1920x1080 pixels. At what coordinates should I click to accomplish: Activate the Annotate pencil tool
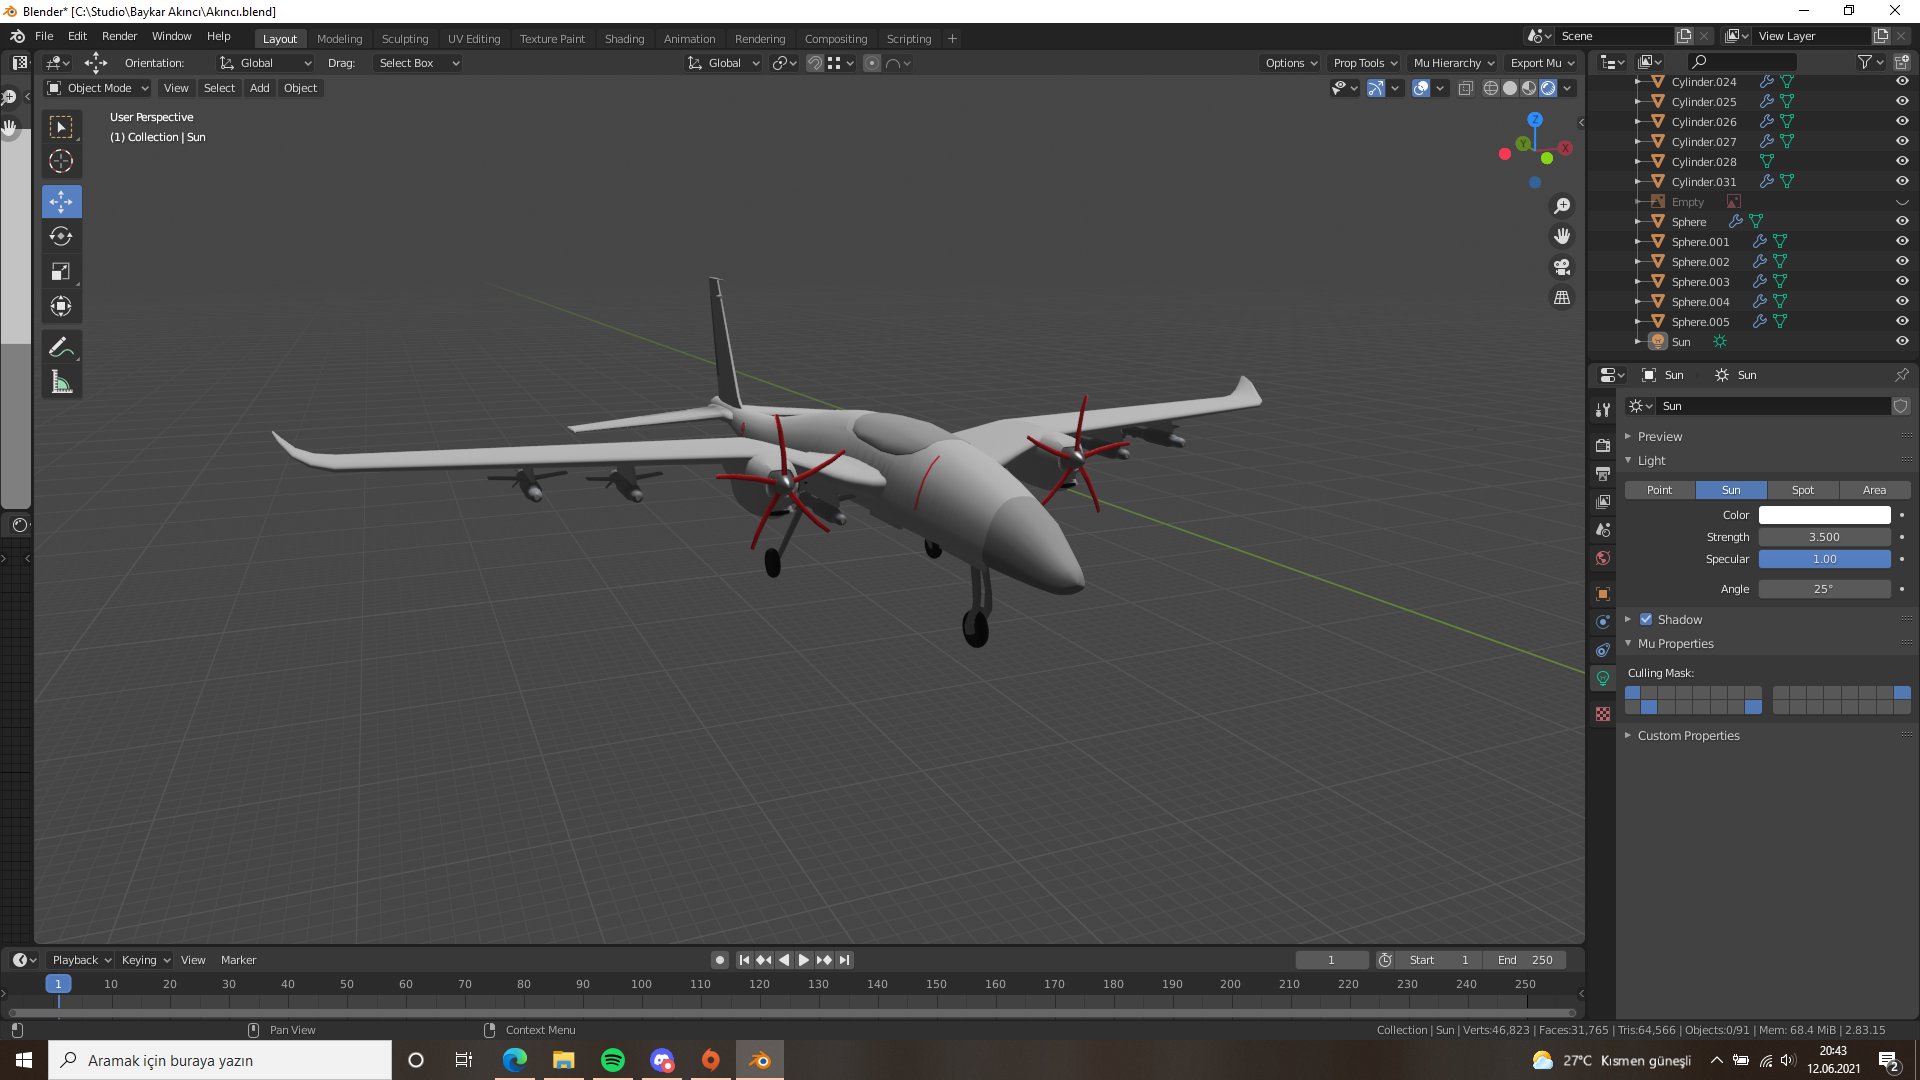(x=61, y=347)
